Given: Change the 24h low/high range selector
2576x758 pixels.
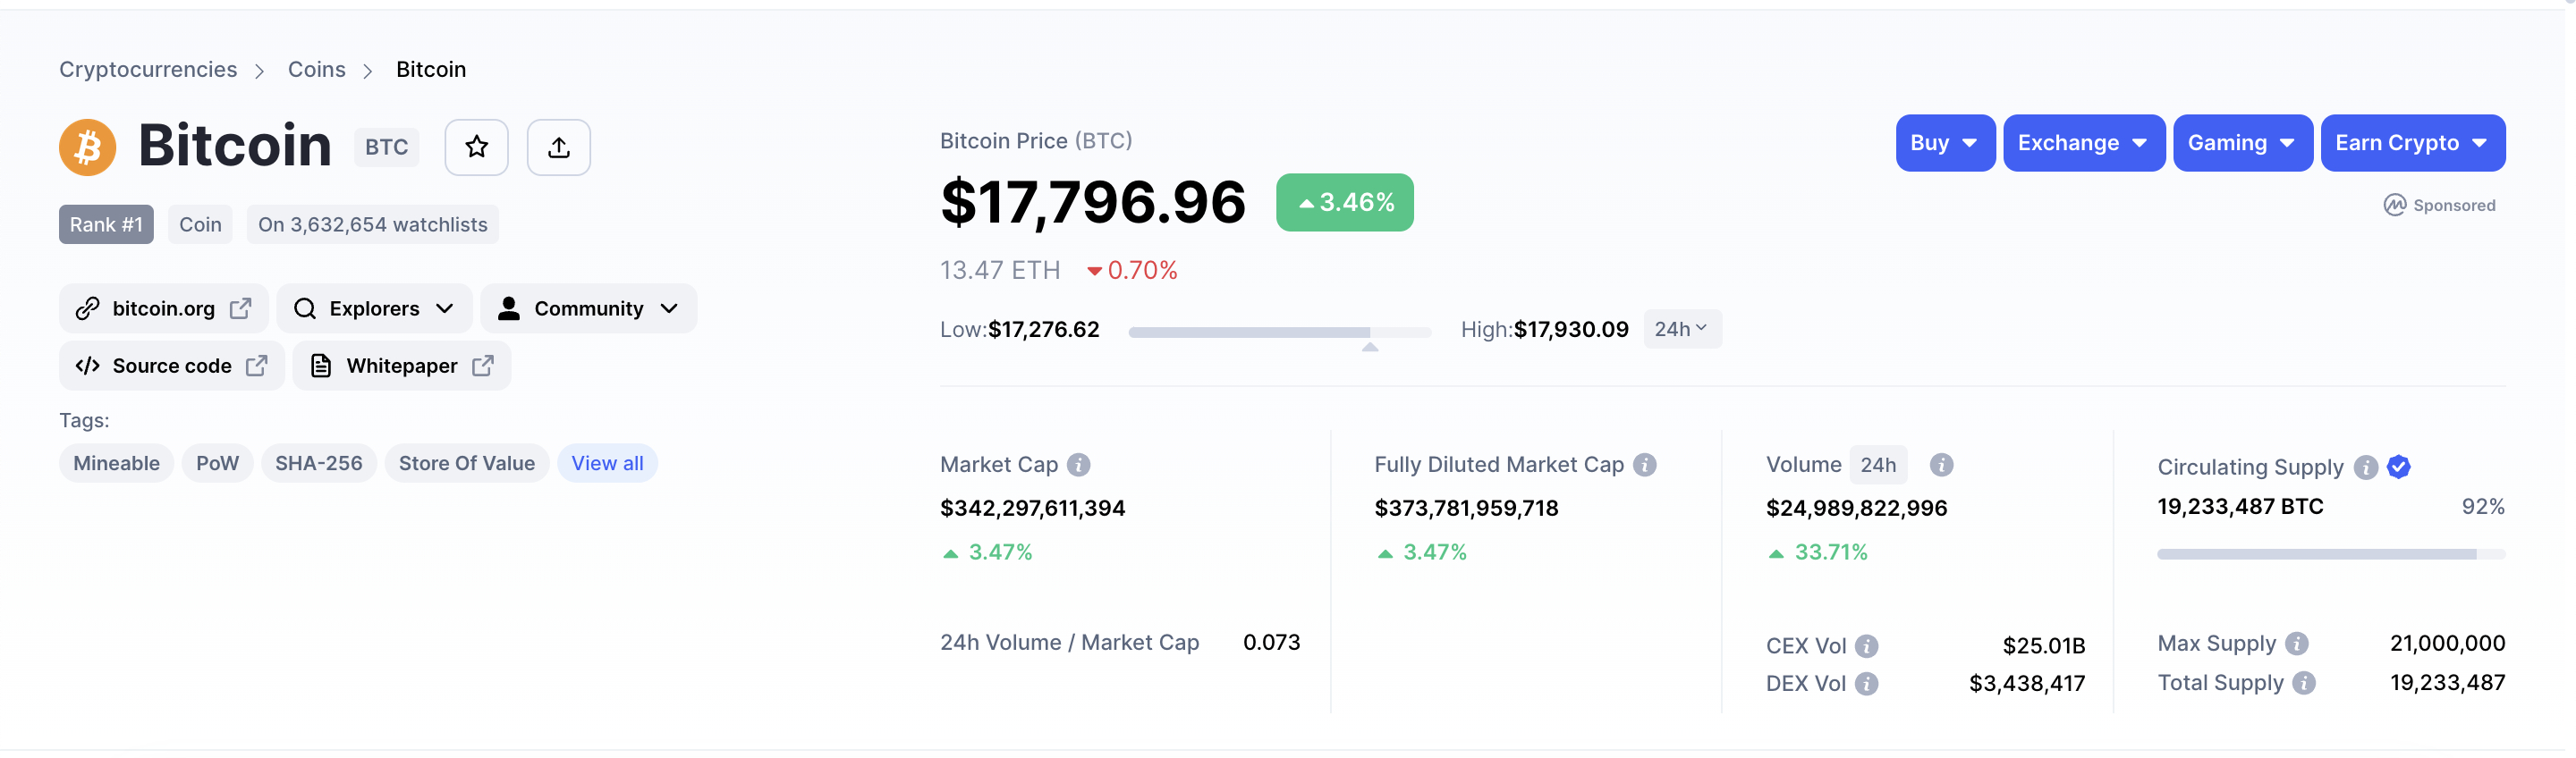Looking at the screenshot, I should tap(1681, 329).
